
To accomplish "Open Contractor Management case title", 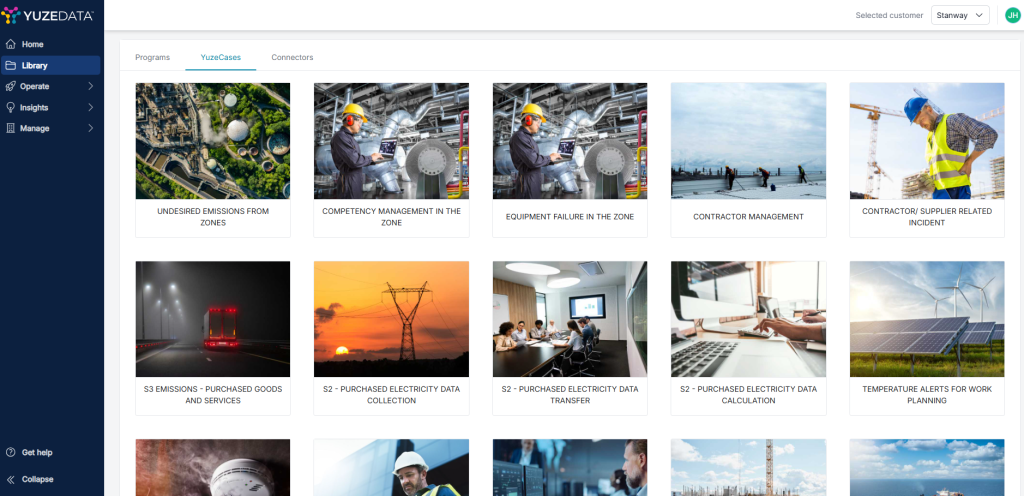I will coord(748,217).
